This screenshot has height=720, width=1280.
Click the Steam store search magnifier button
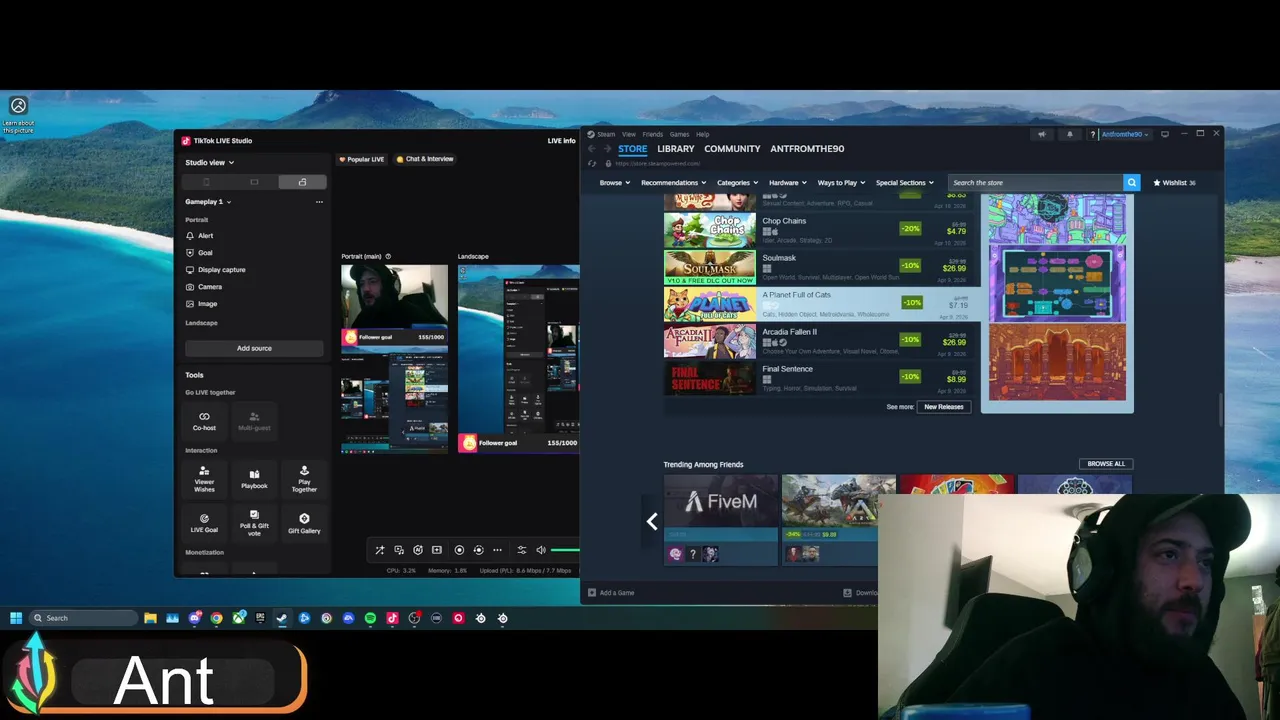click(1131, 183)
